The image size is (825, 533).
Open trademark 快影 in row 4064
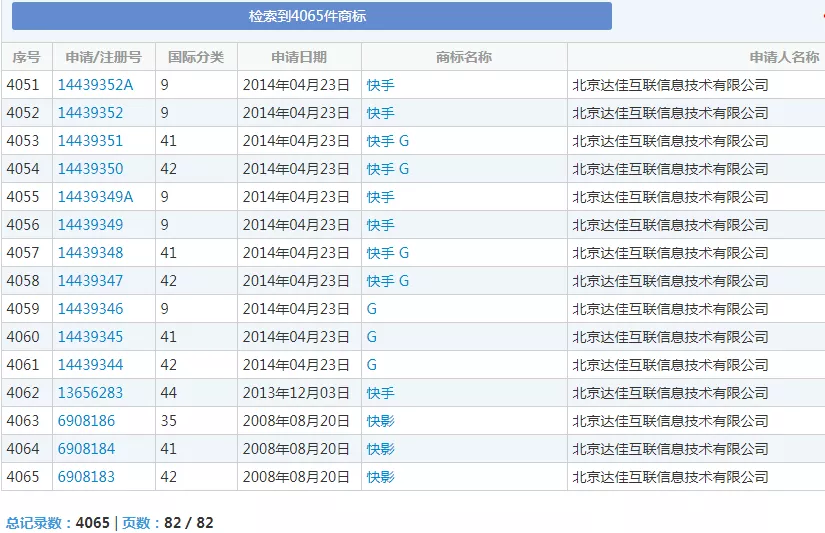click(x=380, y=448)
